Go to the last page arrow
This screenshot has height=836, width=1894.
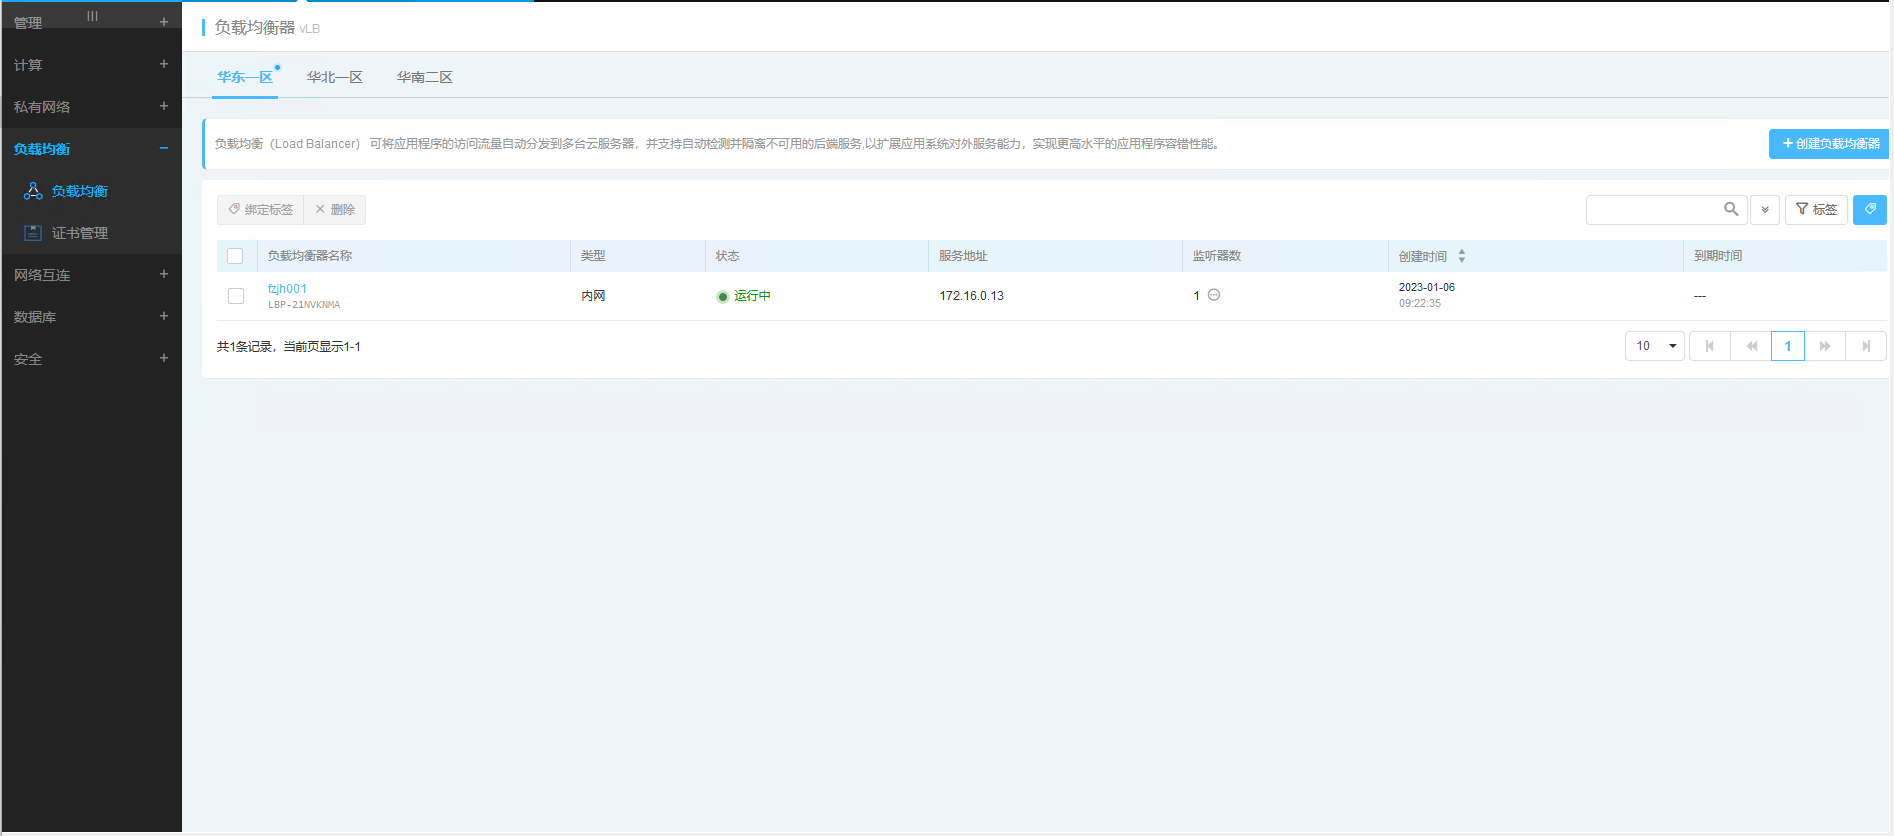click(1866, 346)
